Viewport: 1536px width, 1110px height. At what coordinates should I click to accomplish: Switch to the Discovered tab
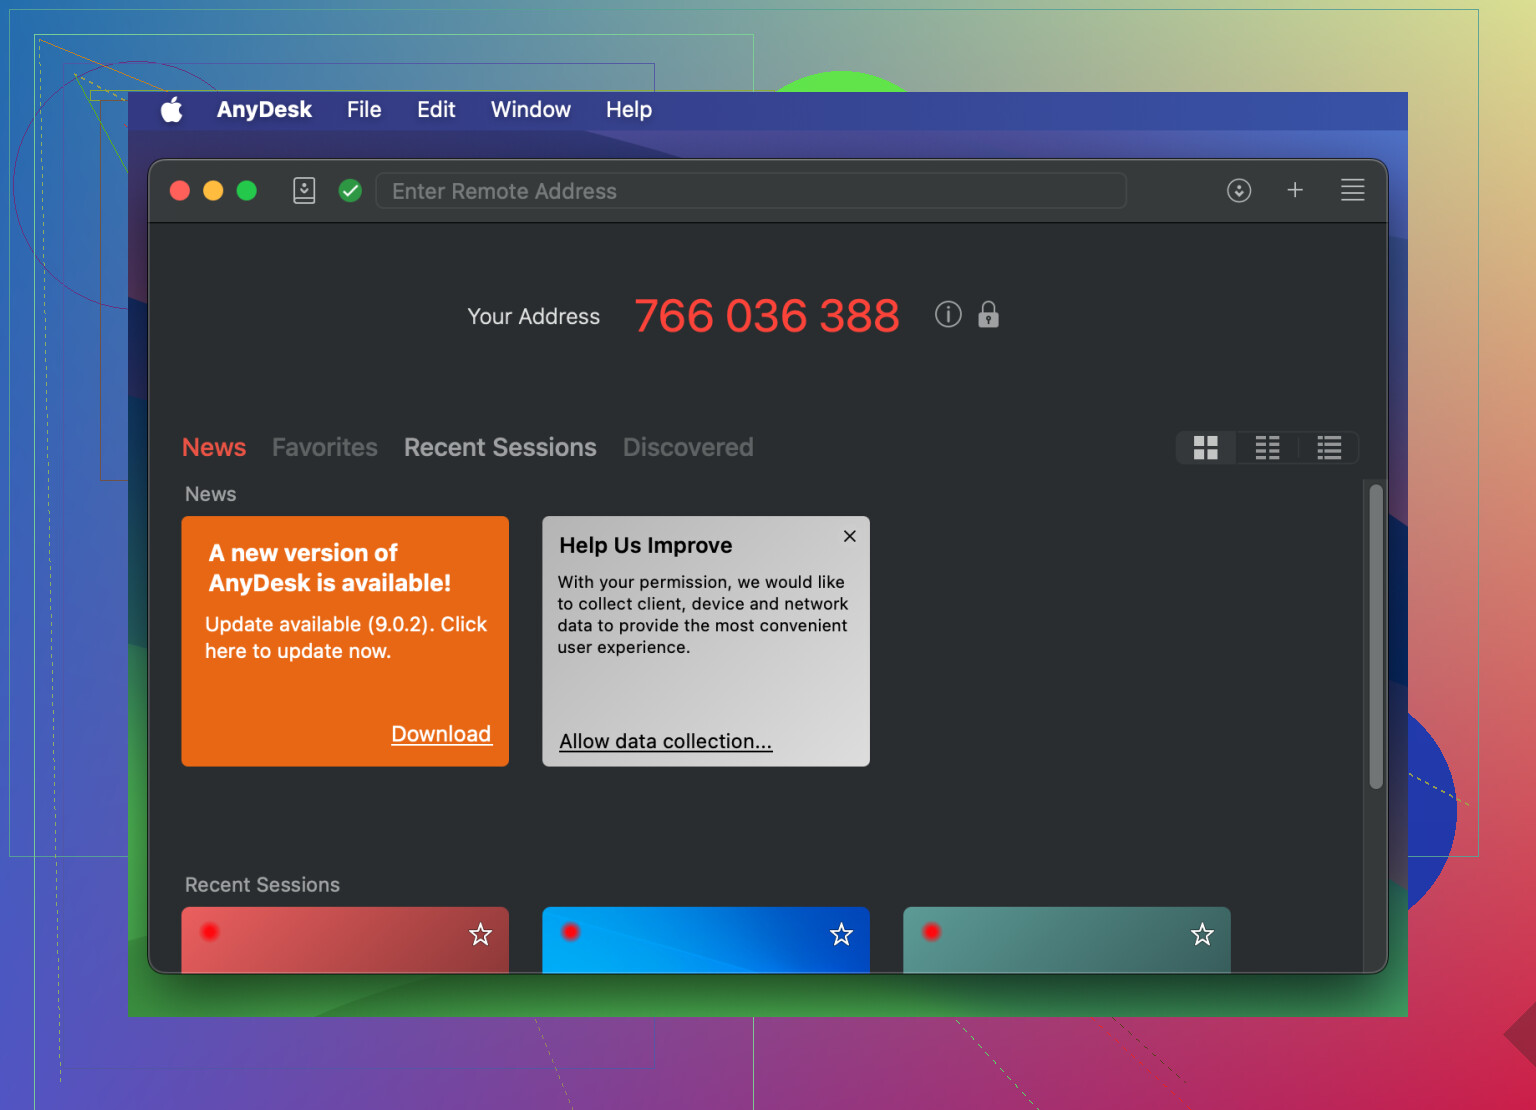coord(688,447)
